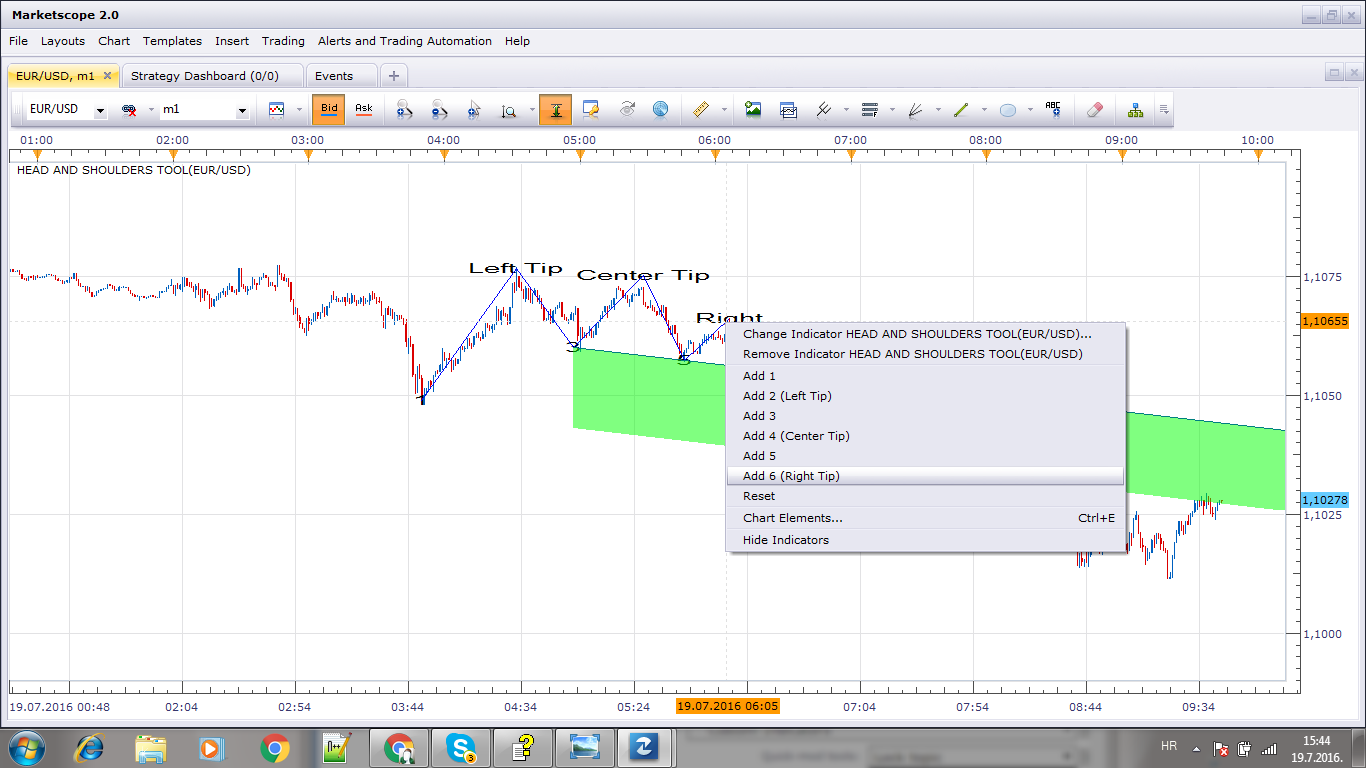Select the fan lines drawing tool
Viewport: 1366px width, 768px height.
point(915,109)
